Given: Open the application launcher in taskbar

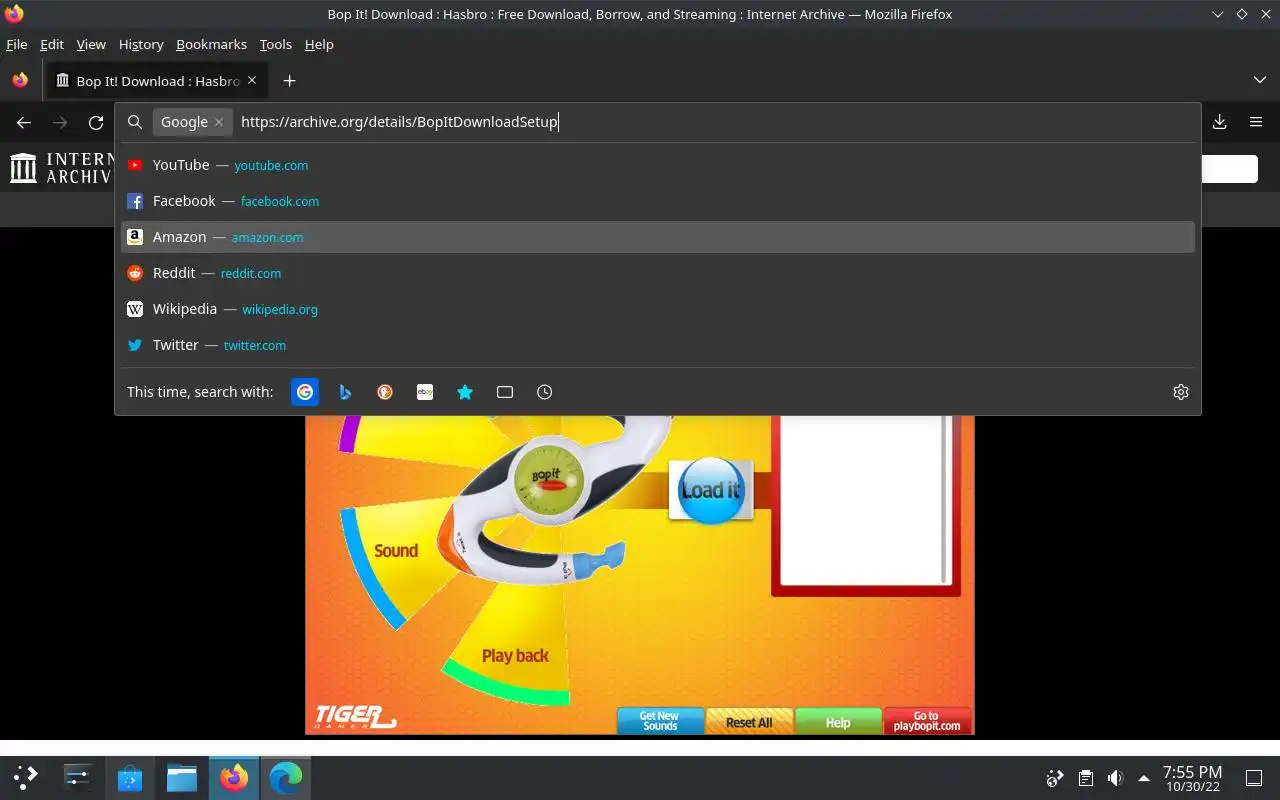Looking at the screenshot, I should pyautogui.click(x=26, y=777).
